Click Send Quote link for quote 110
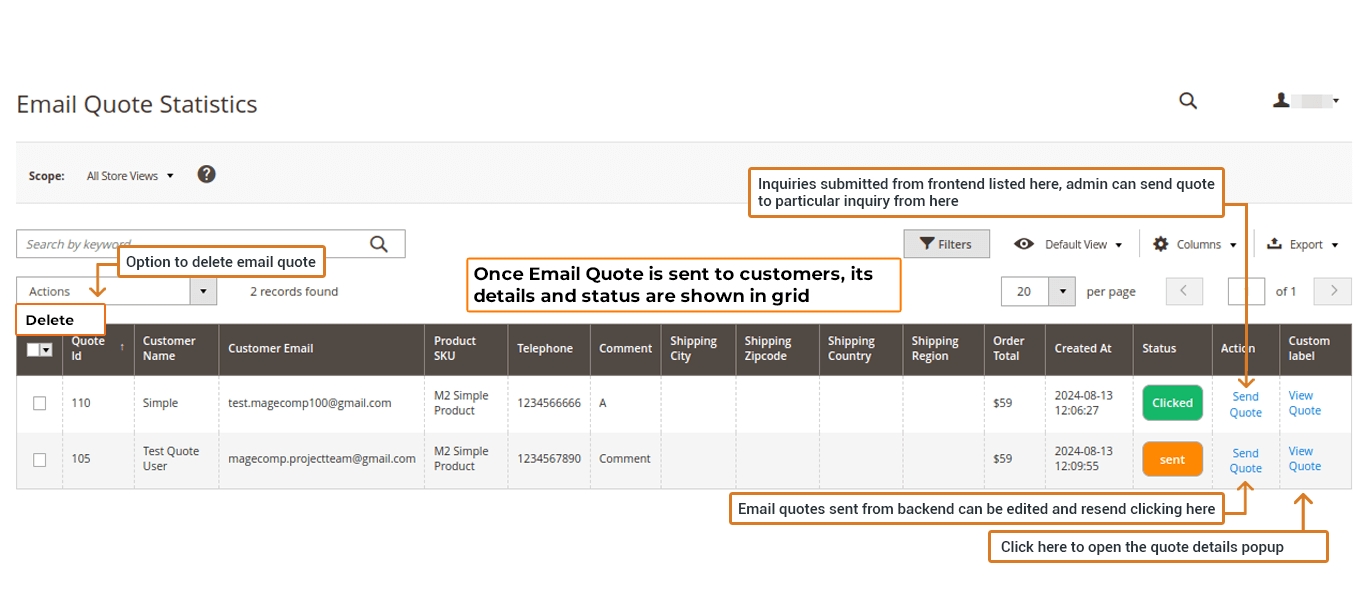The height and width of the screenshot is (600, 1366). [x=1245, y=404]
